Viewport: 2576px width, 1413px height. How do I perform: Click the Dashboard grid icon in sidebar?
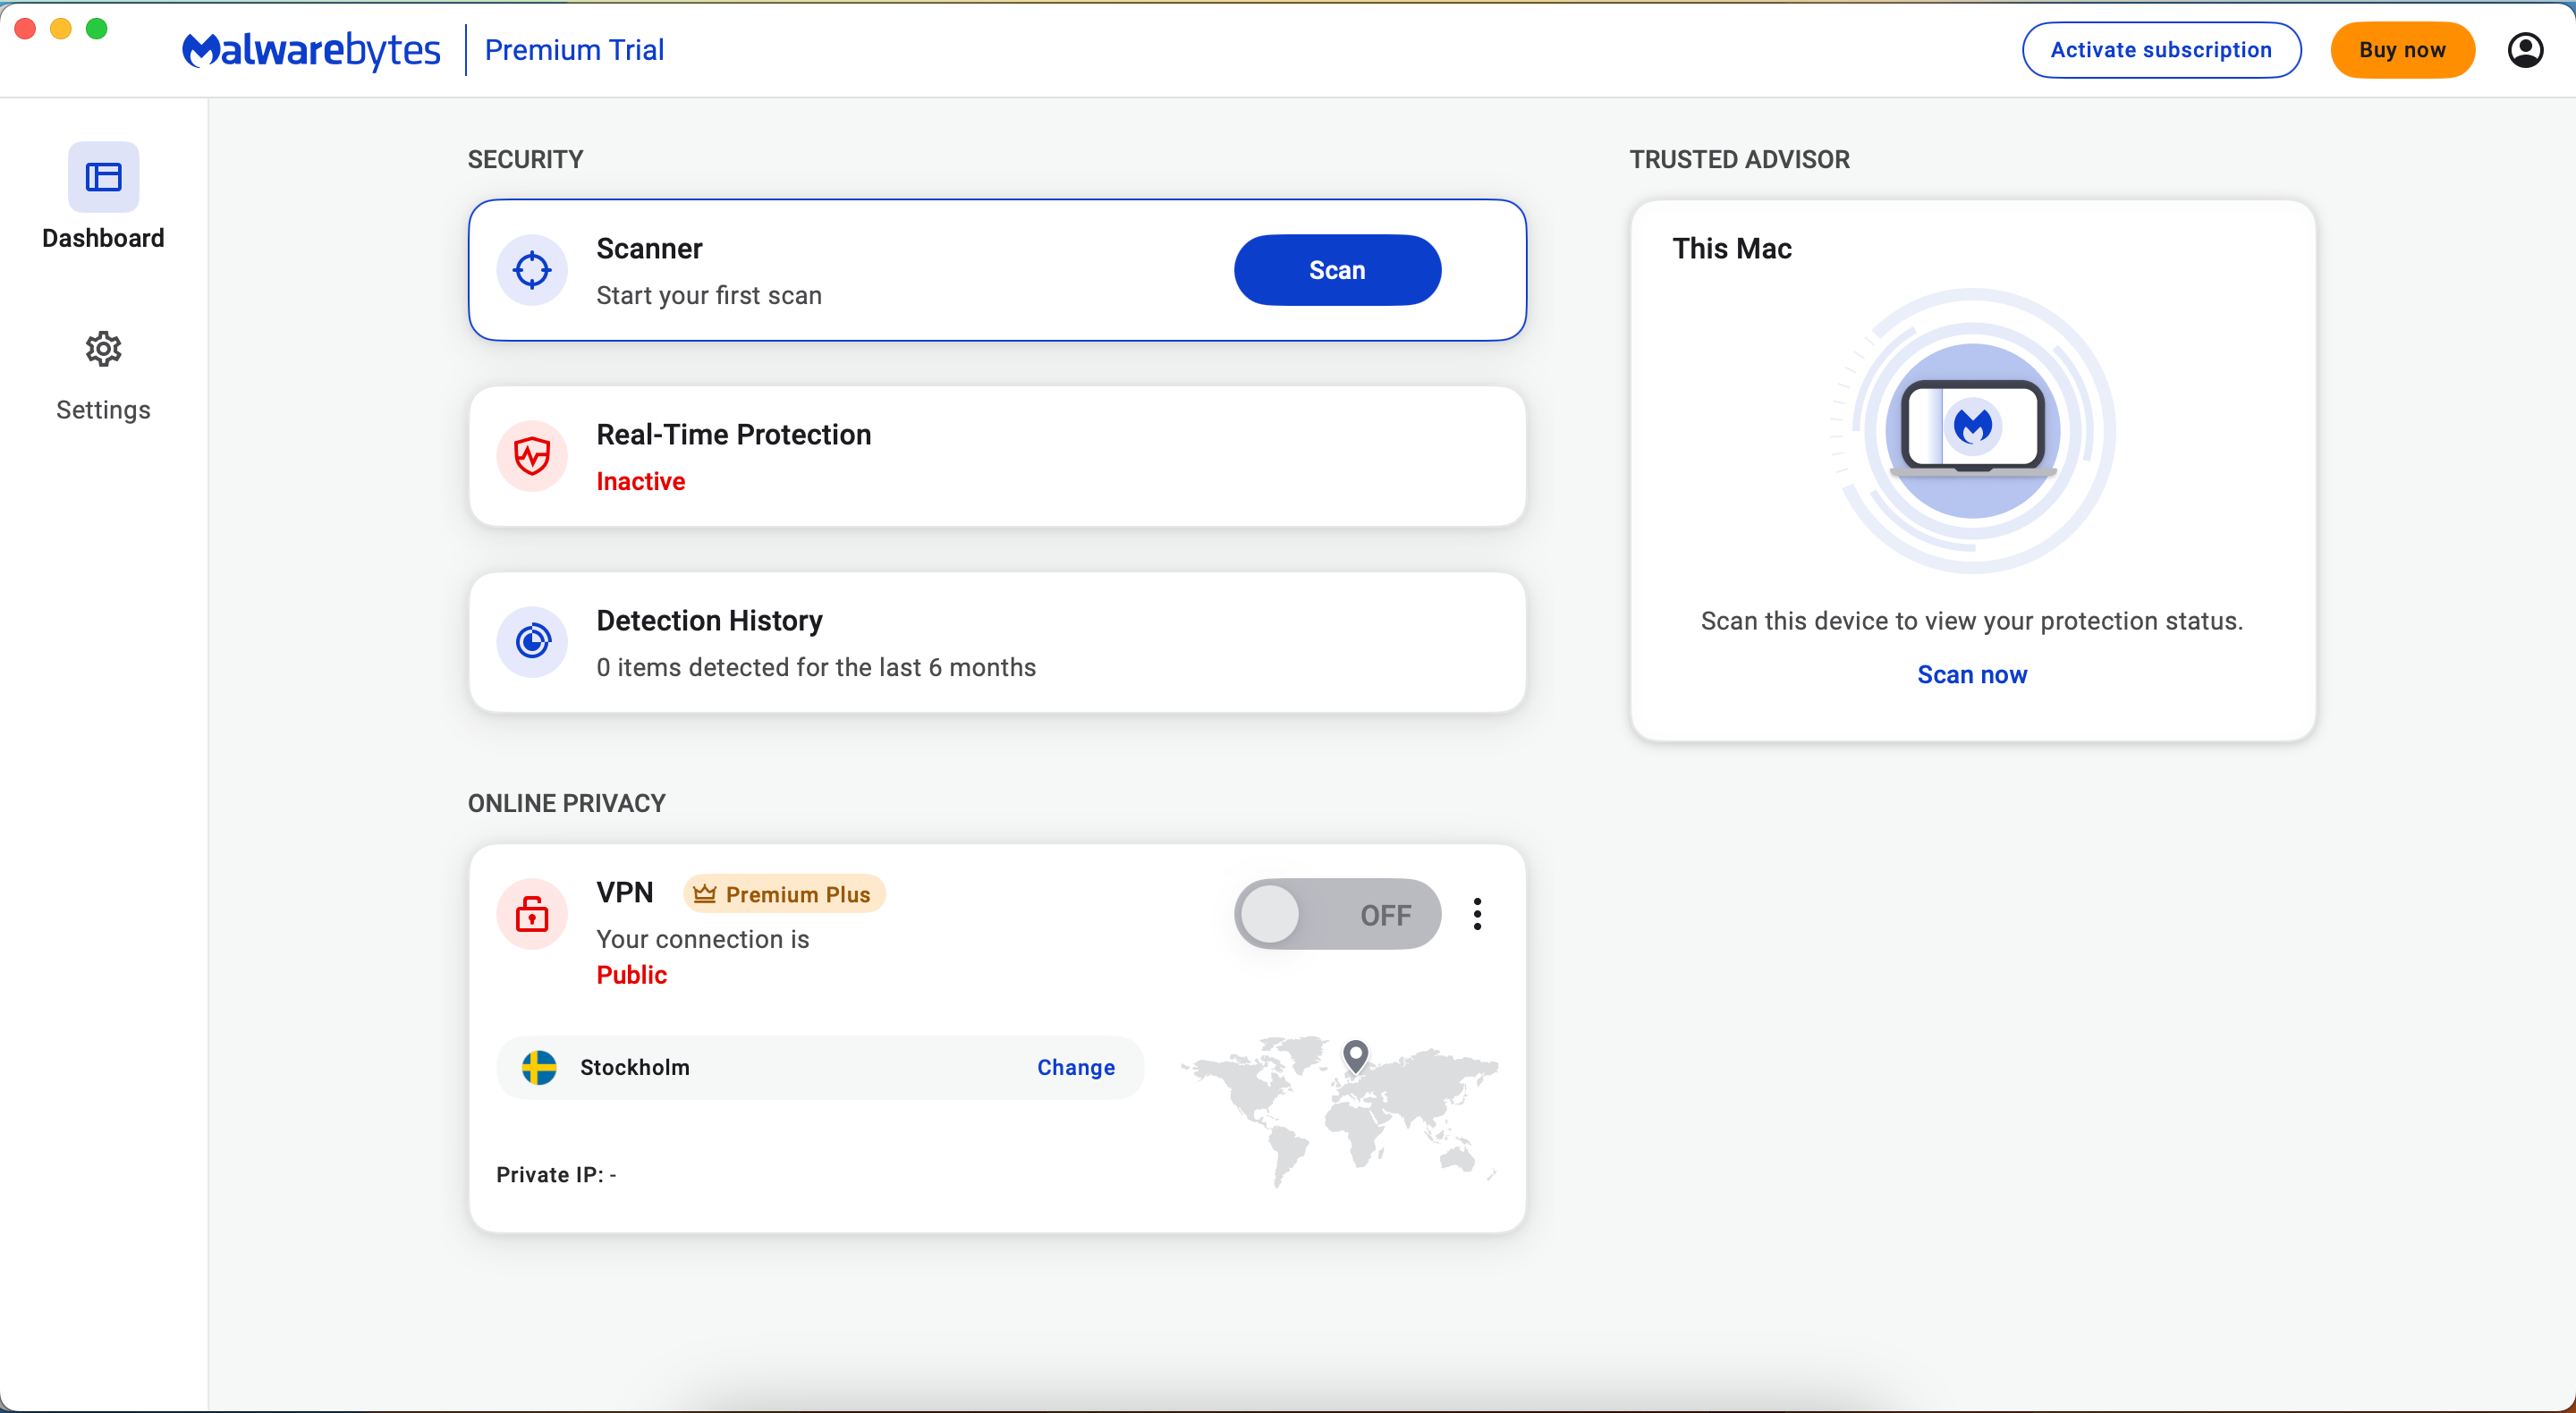[105, 176]
